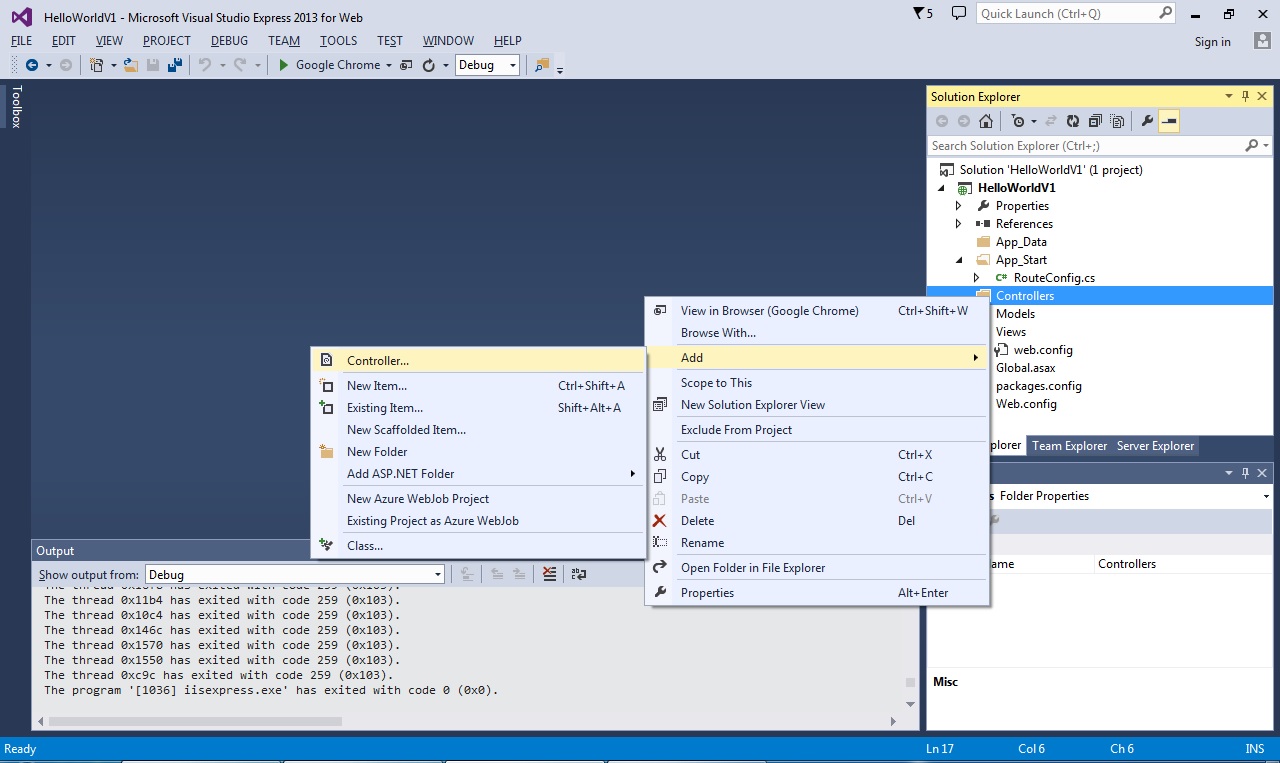Click the Save All toolbar icon
The image size is (1280, 763).
(175, 65)
